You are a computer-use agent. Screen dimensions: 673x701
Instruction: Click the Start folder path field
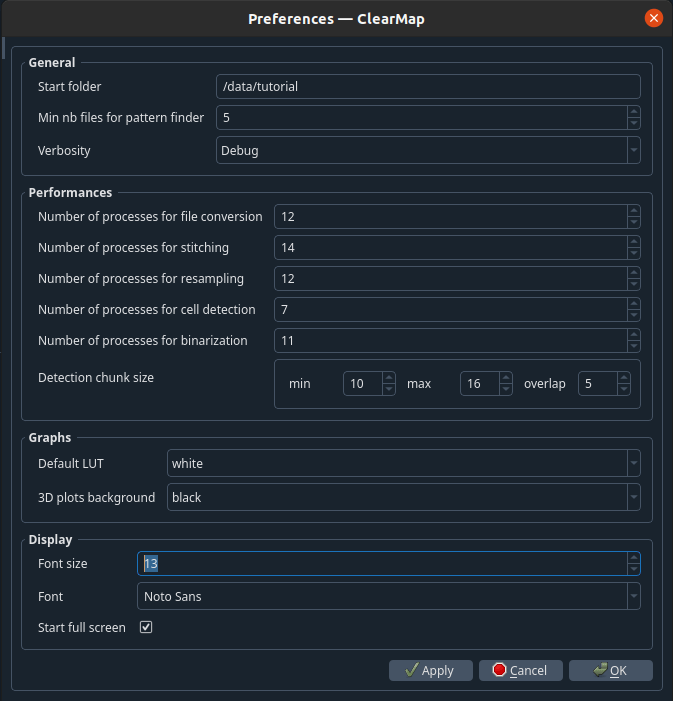(x=428, y=86)
